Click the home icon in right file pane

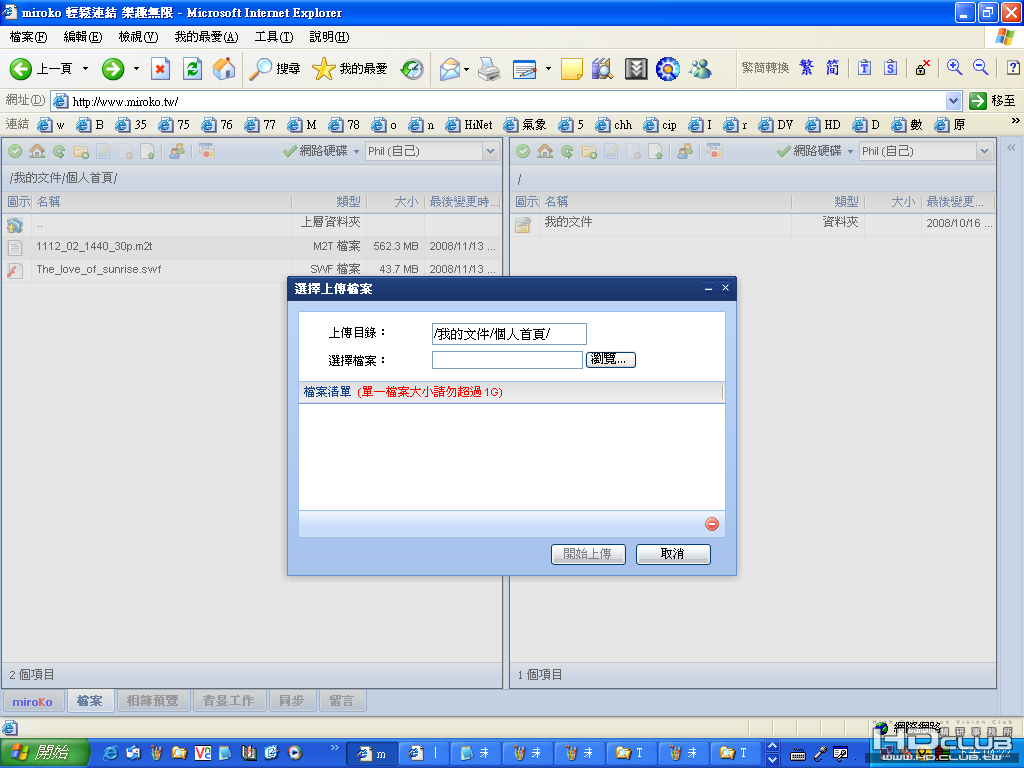pos(545,152)
